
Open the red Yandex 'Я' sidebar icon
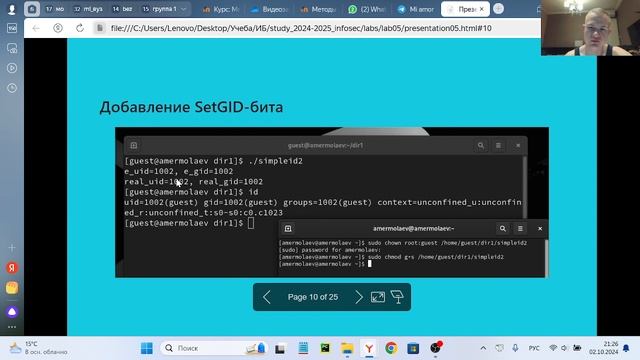12,268
